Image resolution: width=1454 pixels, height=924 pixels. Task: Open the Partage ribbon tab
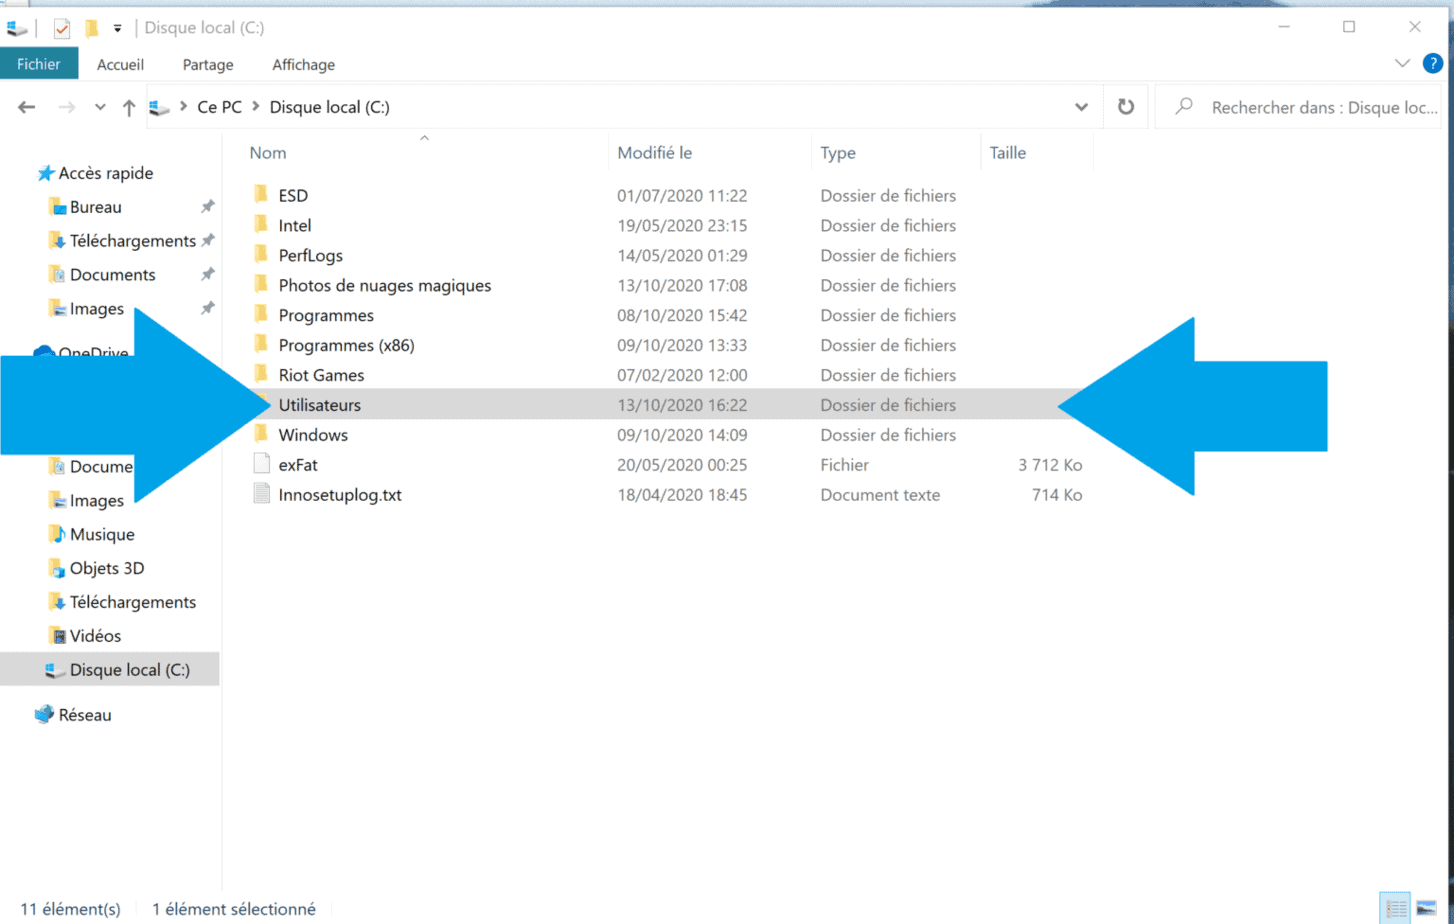point(208,65)
